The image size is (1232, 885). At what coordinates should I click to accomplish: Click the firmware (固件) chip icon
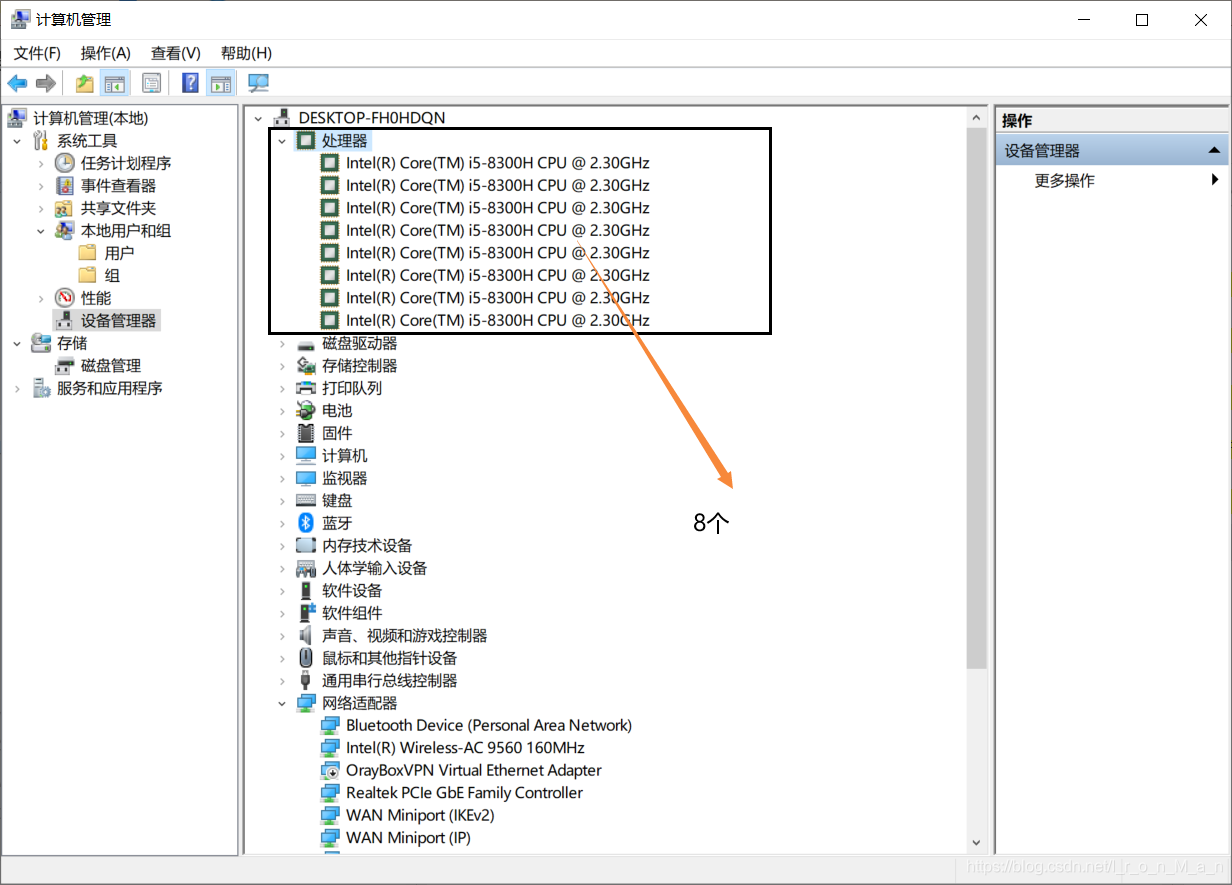[x=306, y=433]
